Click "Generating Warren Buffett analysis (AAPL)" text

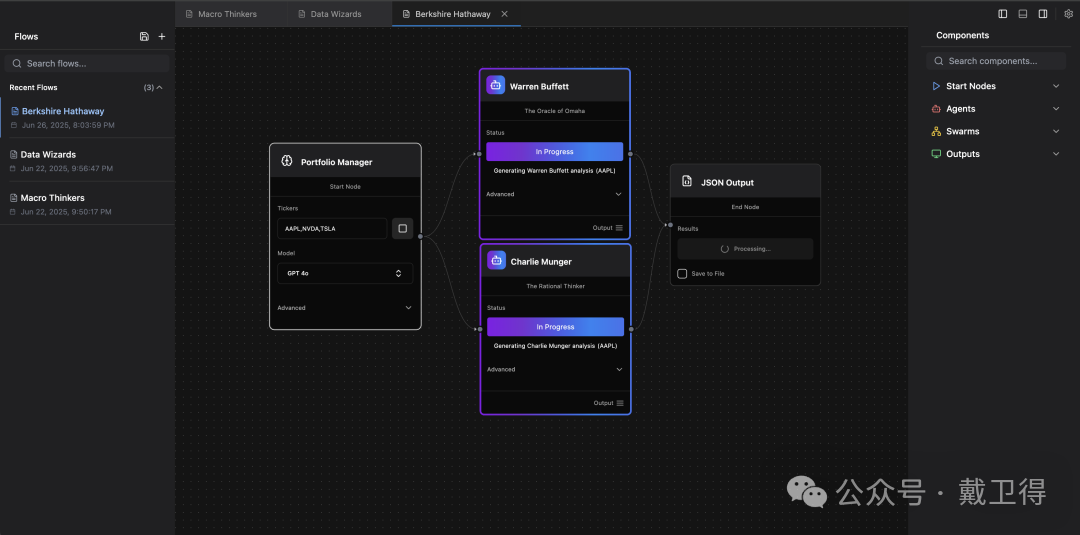[554, 170]
